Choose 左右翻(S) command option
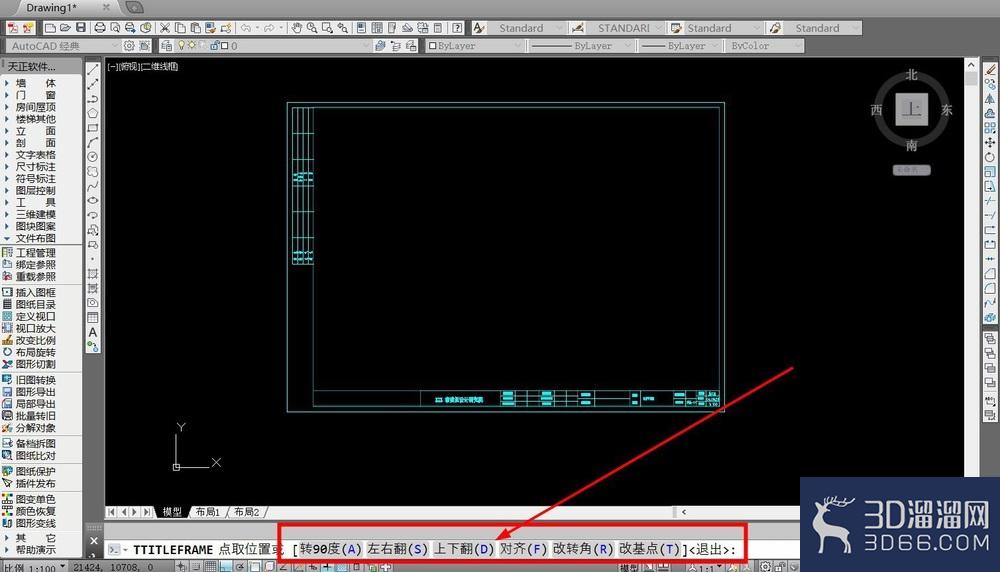 coord(397,549)
